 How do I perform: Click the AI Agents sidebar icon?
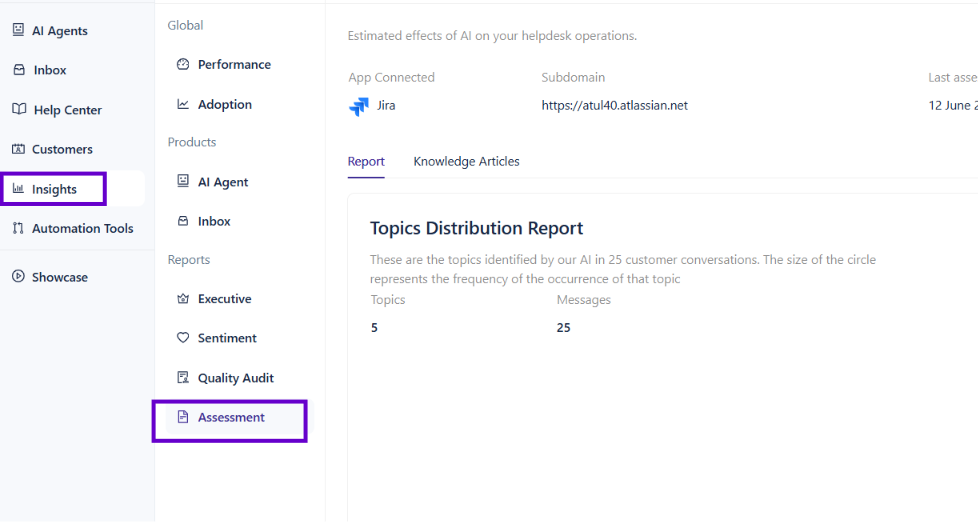19,30
